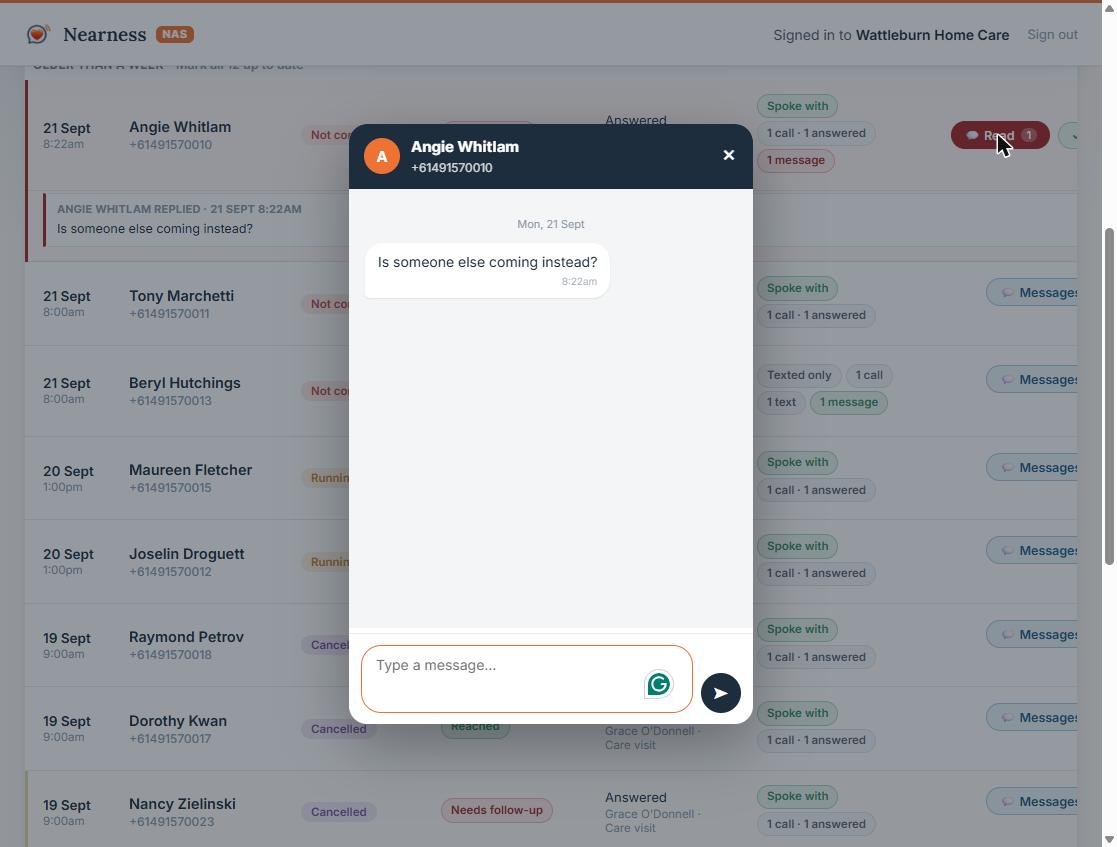
Task: Select the NAS badge beside Nearness
Action: click(175, 34)
